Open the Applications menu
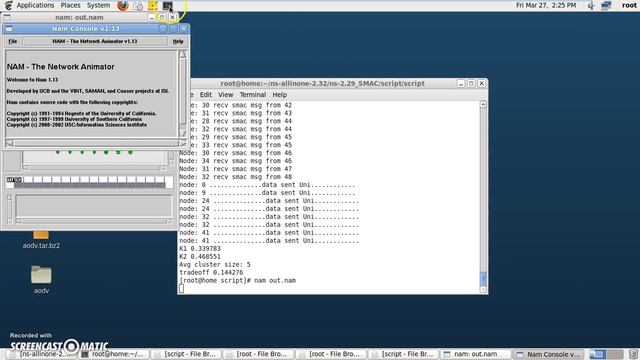The height and width of the screenshot is (360, 640). click(35, 5)
